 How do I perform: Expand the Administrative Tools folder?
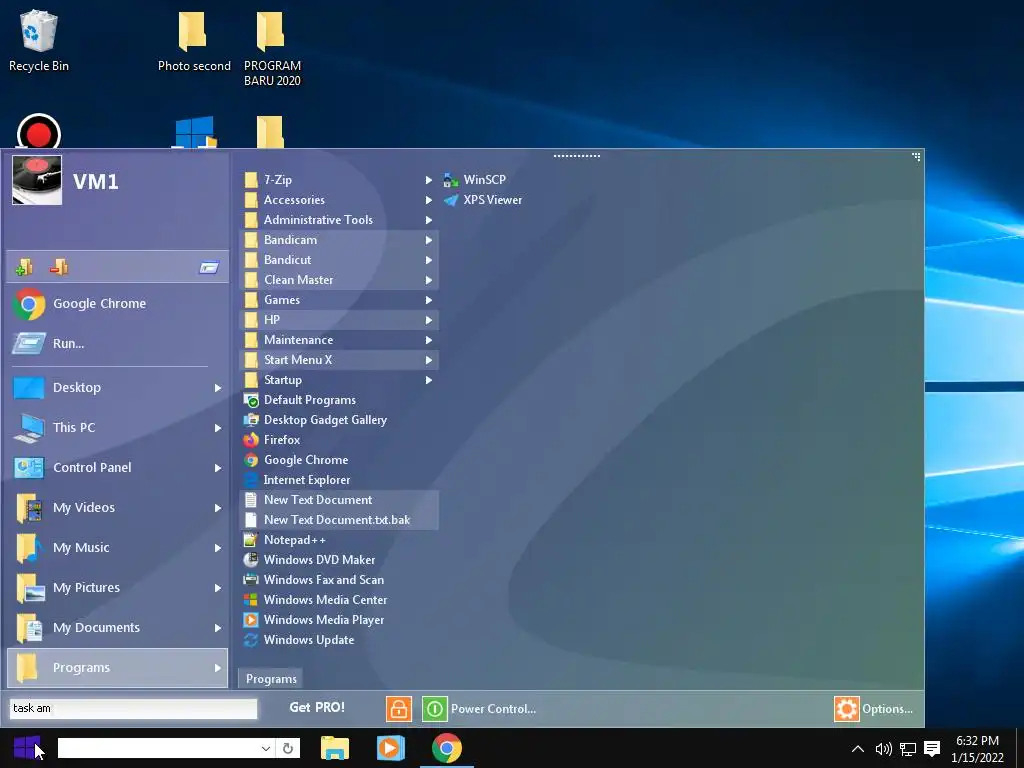tap(340, 220)
